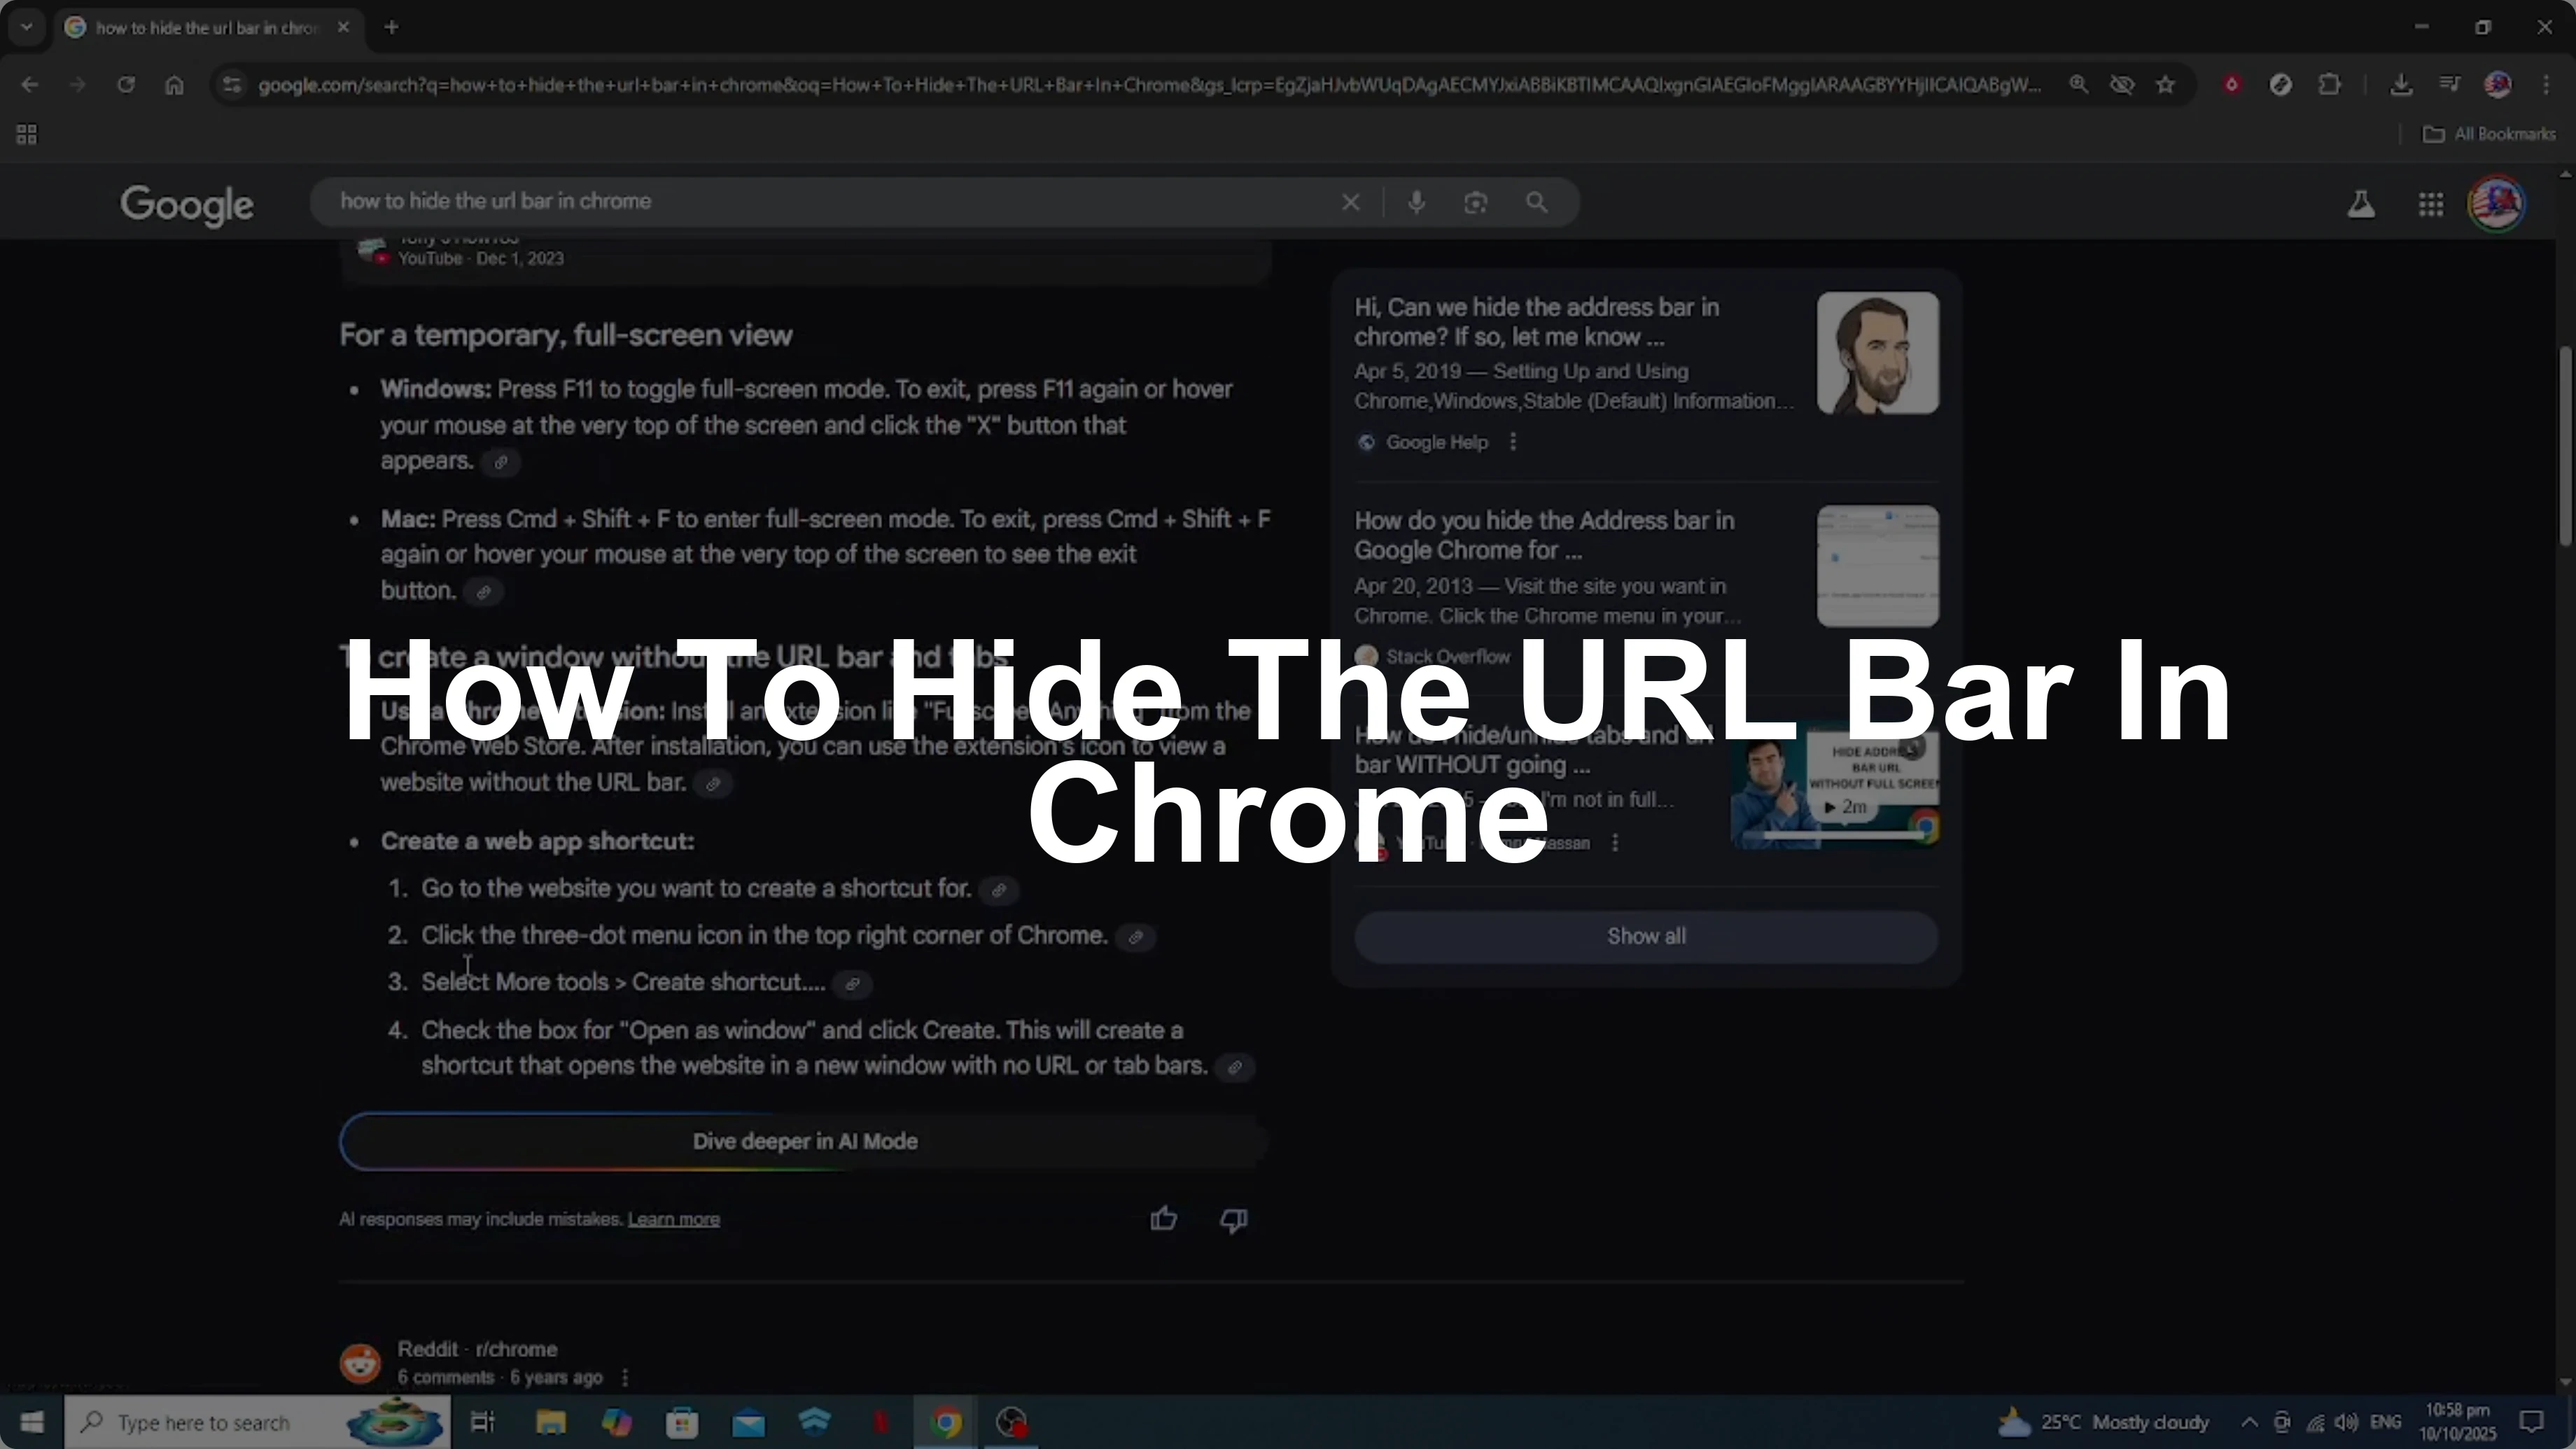Open the Chrome Extensions puzzle icon

click(2330, 85)
